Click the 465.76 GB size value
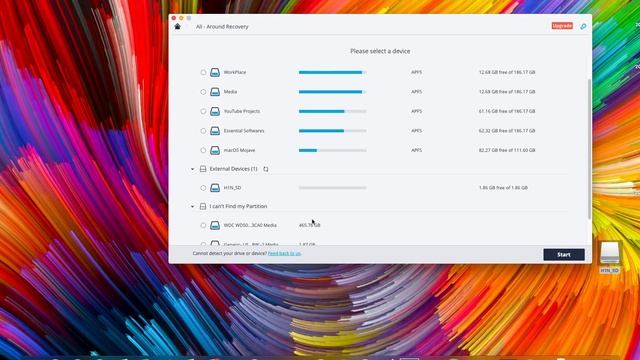Viewport: 640px width, 360px height. pyautogui.click(x=309, y=225)
